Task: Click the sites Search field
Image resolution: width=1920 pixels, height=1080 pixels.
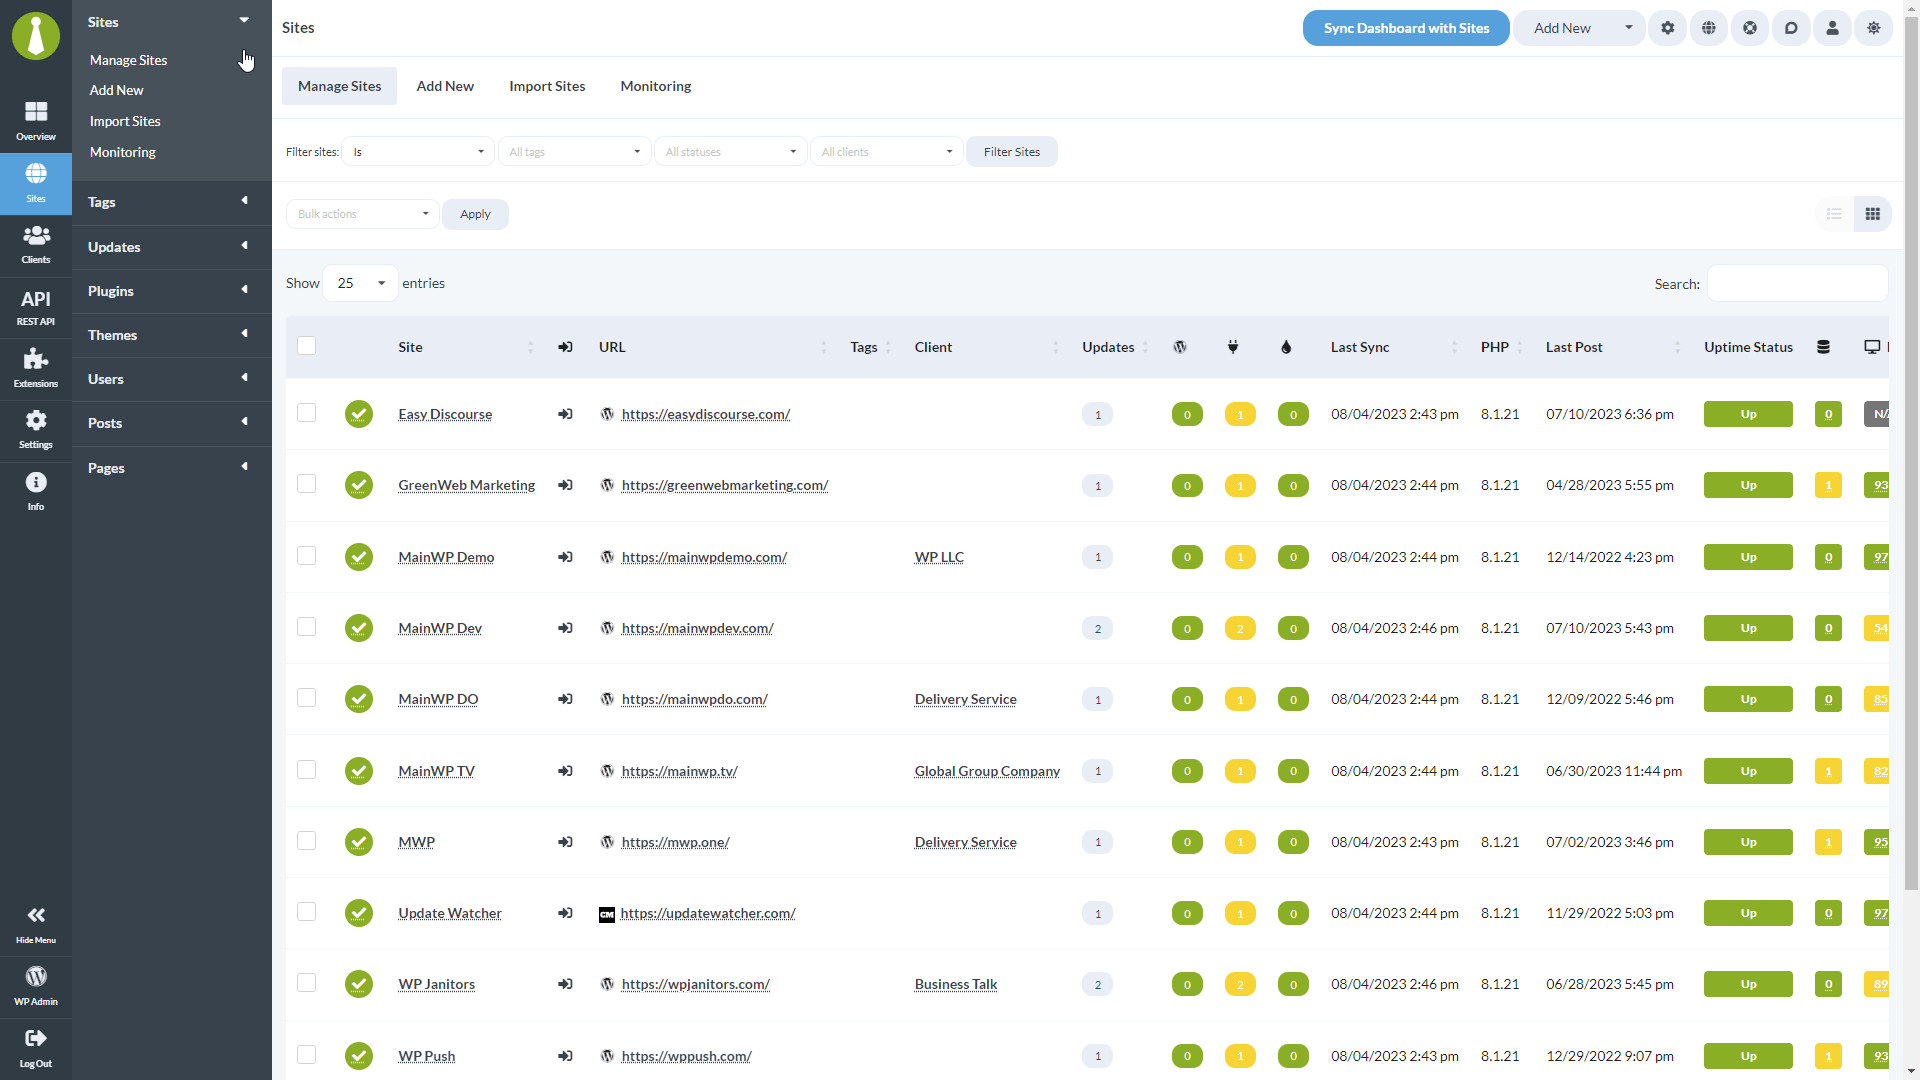Action: (x=1797, y=283)
